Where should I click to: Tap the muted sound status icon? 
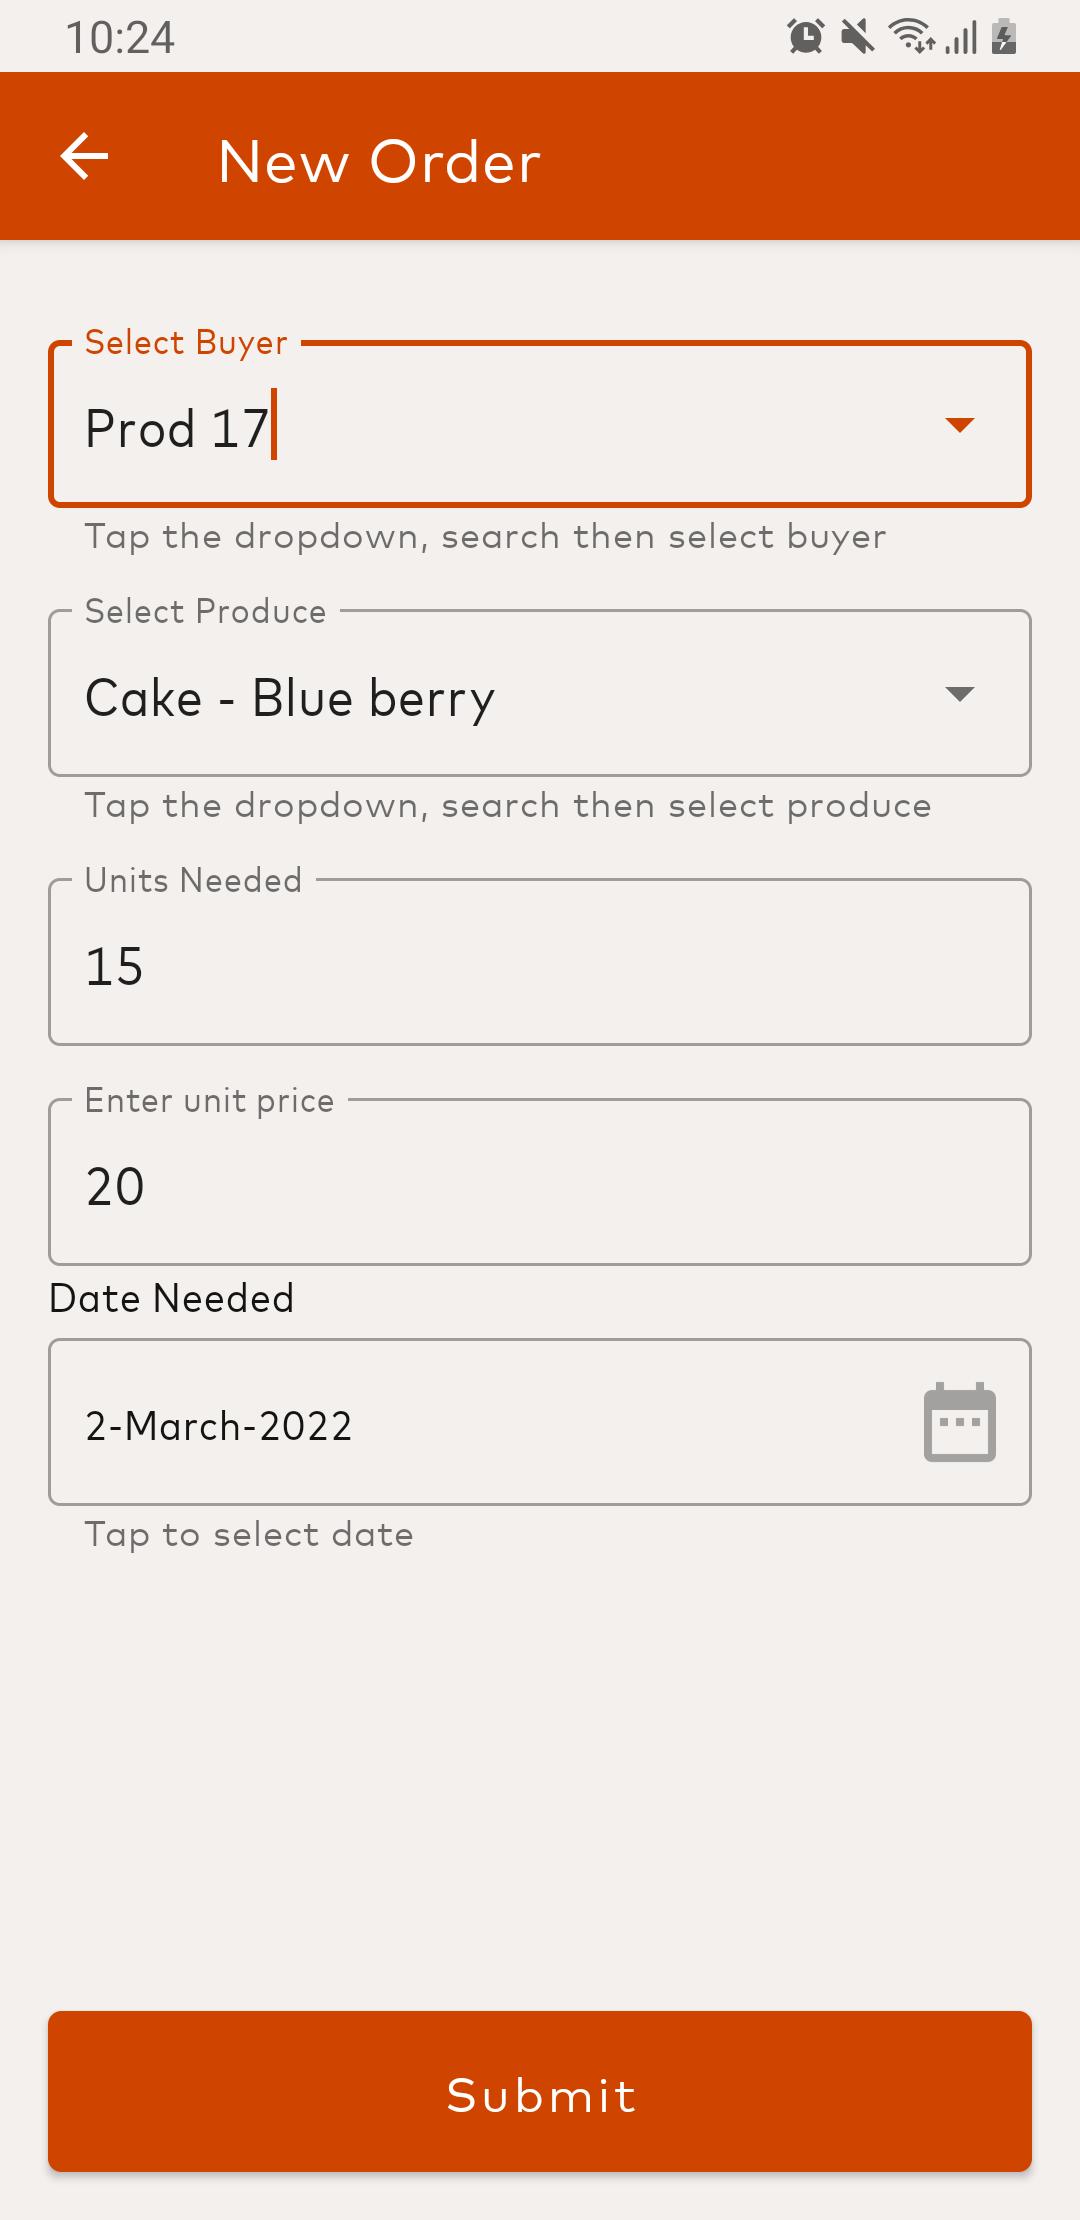857,37
